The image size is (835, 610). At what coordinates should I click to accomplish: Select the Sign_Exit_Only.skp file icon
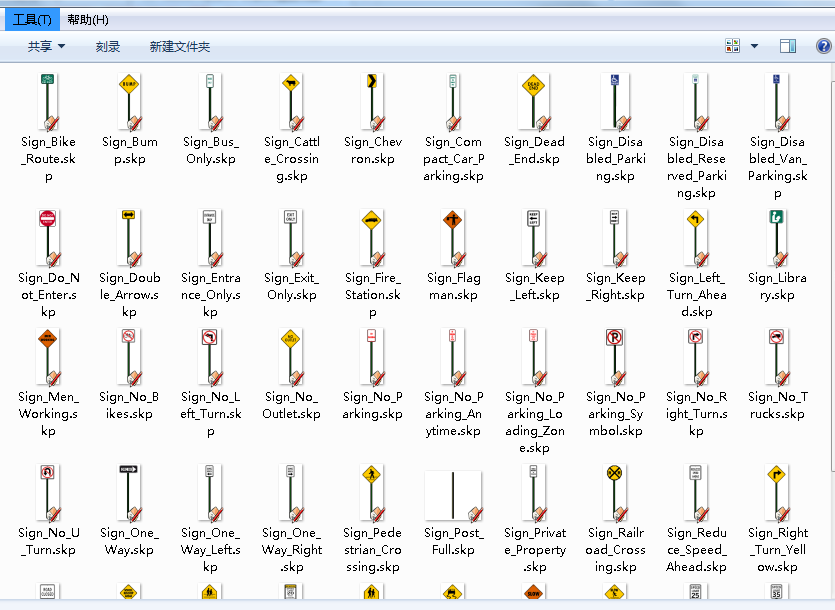pos(291,238)
